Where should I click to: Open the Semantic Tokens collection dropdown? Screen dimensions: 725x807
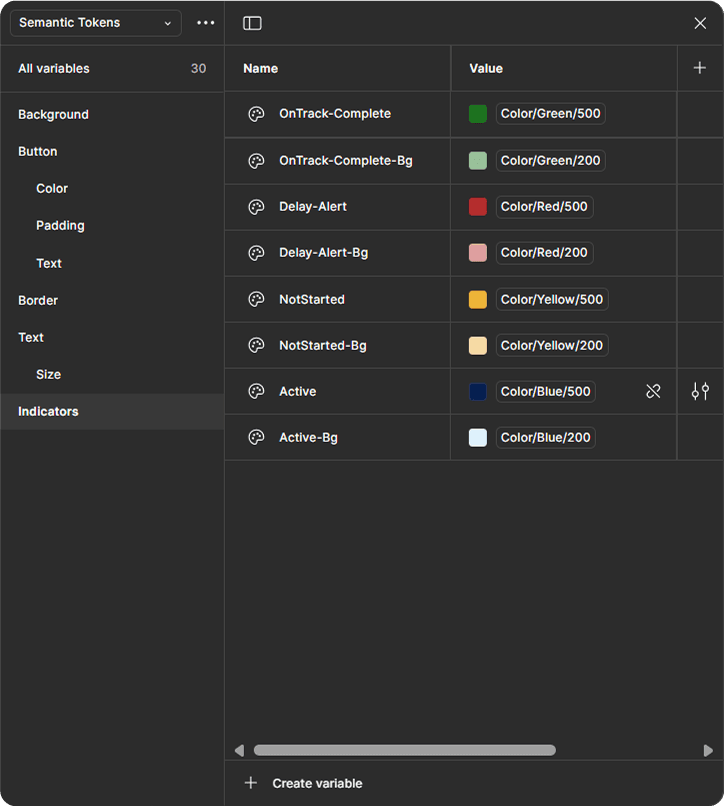click(x=96, y=23)
